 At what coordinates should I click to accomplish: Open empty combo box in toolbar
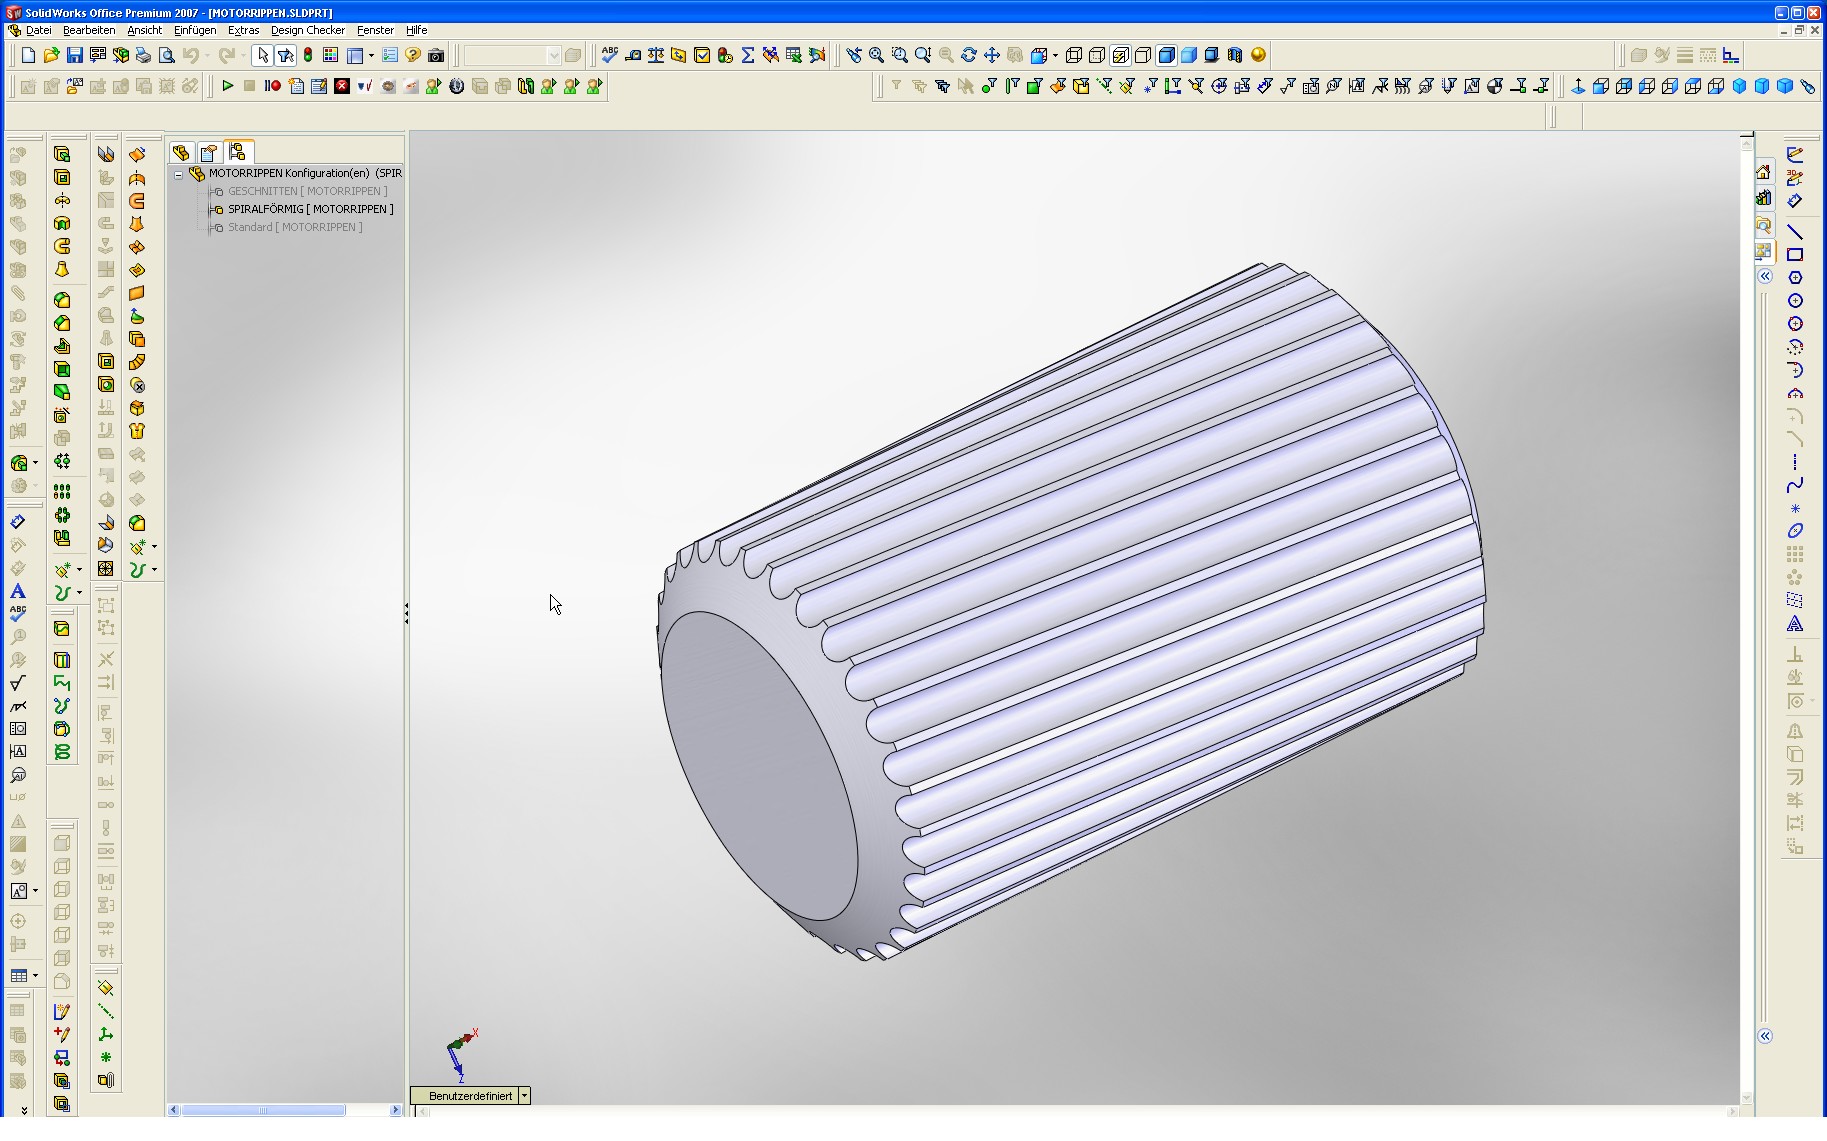(512, 55)
